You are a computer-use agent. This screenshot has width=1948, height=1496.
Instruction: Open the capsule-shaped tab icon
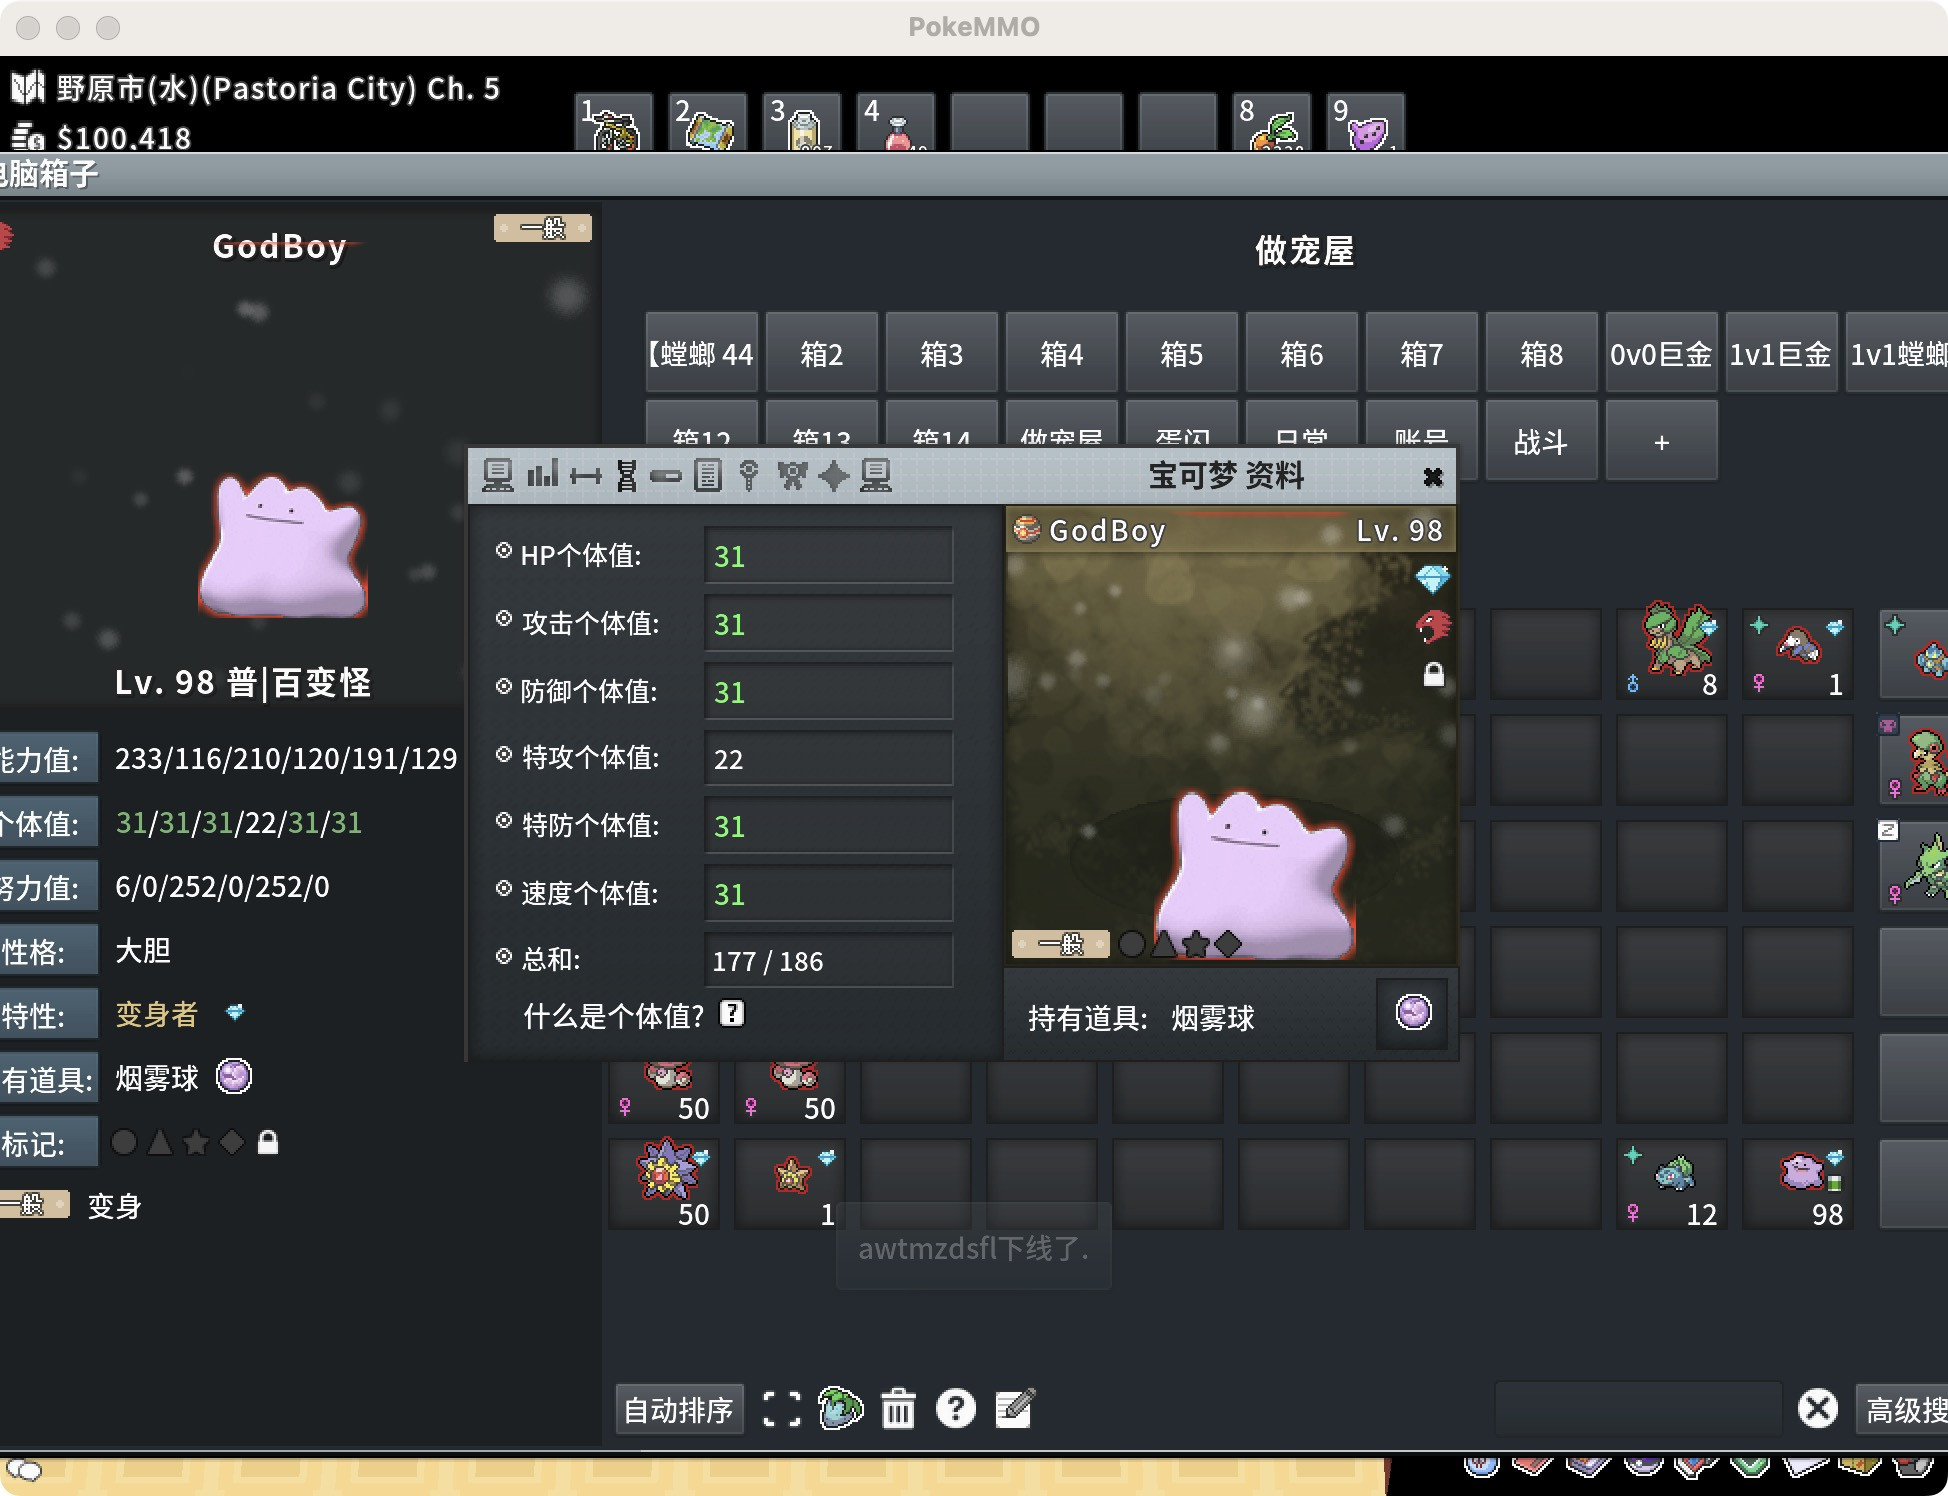[x=666, y=476]
